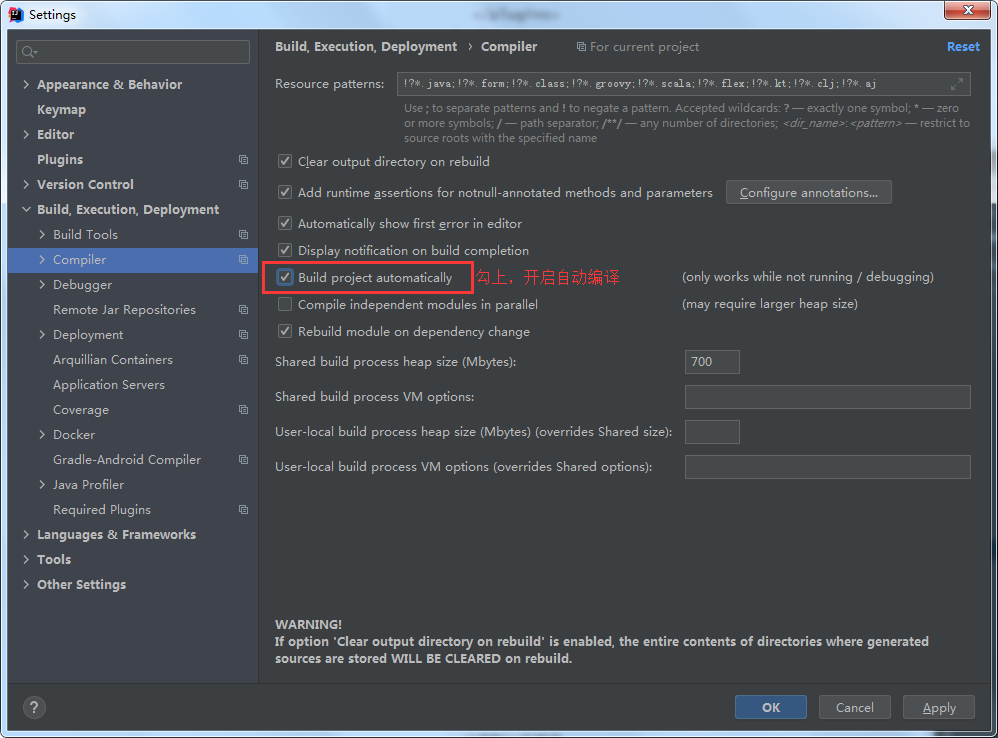This screenshot has width=998, height=738.
Task: Click the Build, Execution, Deployment breadcrumb
Action: point(366,47)
